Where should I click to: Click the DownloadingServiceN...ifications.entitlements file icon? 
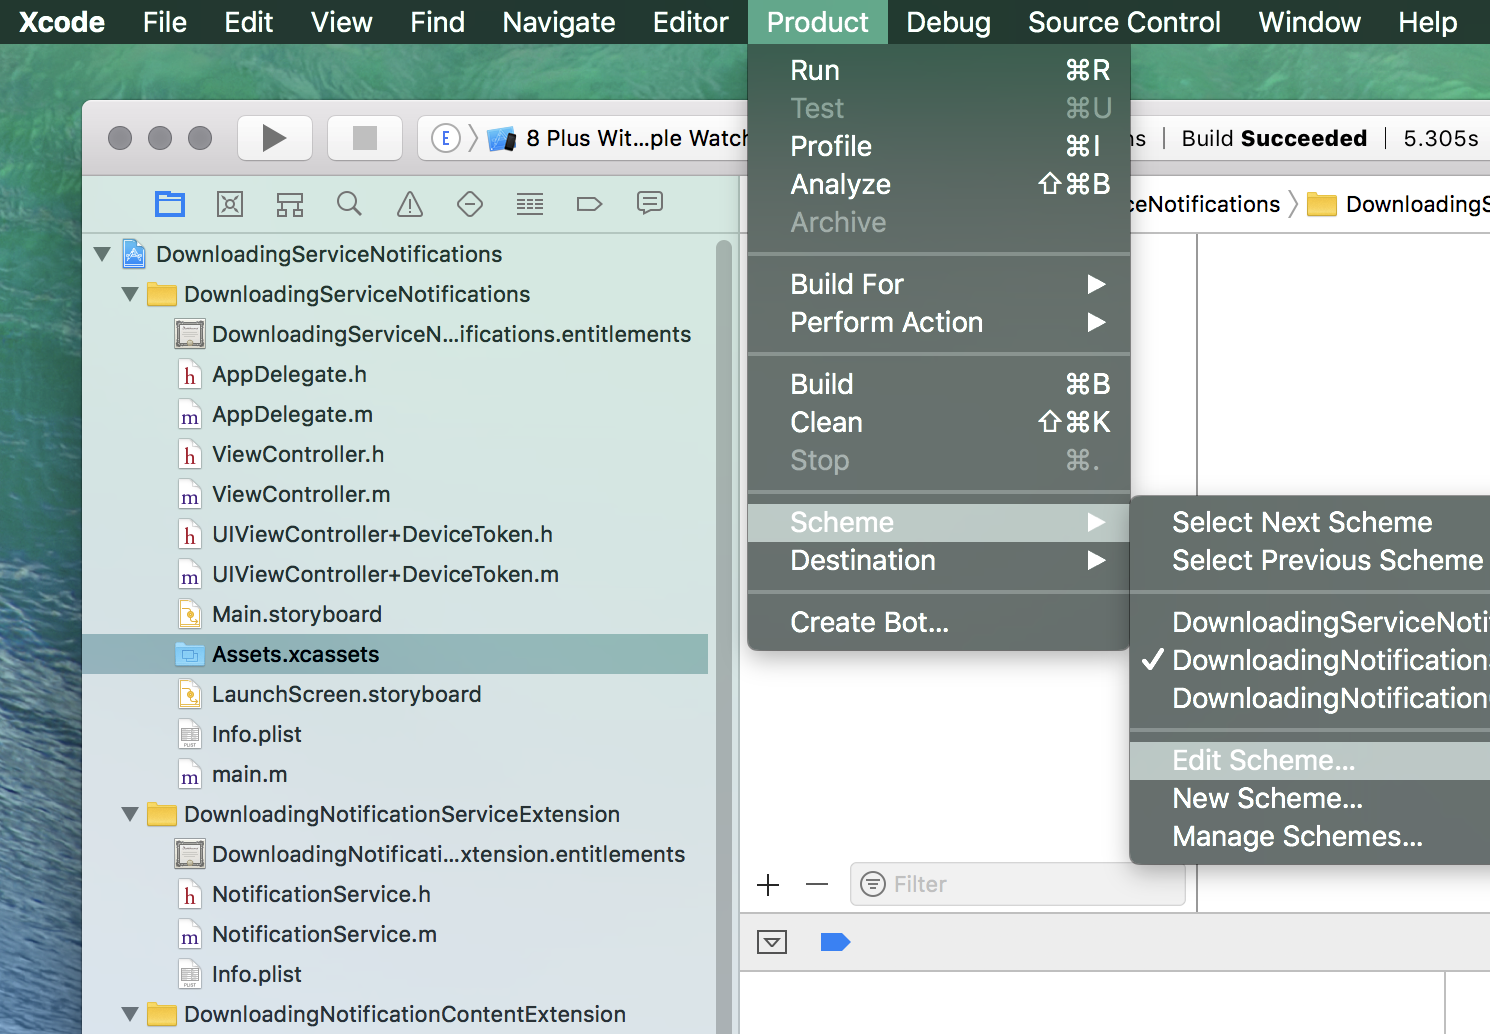tap(190, 334)
